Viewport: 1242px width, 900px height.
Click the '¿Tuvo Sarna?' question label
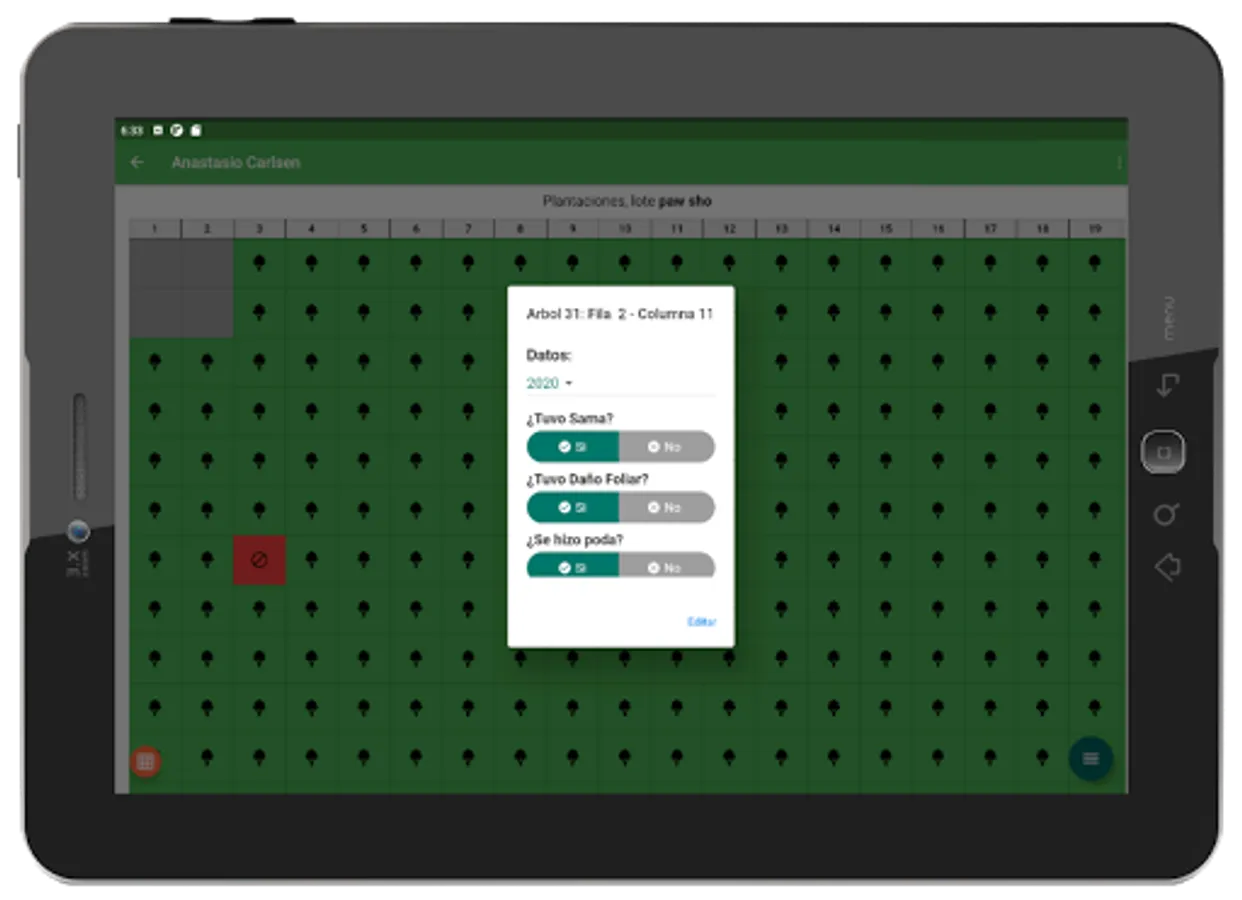pyautogui.click(x=570, y=419)
